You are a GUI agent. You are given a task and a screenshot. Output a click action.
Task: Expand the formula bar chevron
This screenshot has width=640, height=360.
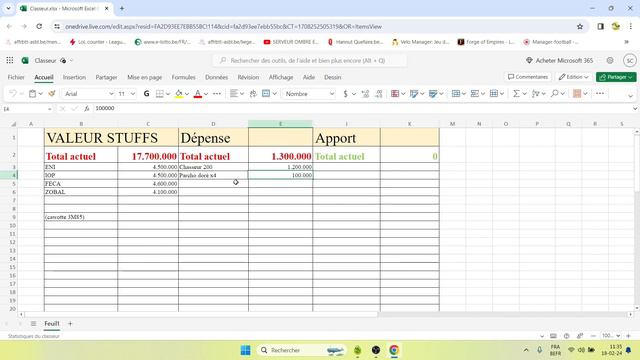point(635,109)
